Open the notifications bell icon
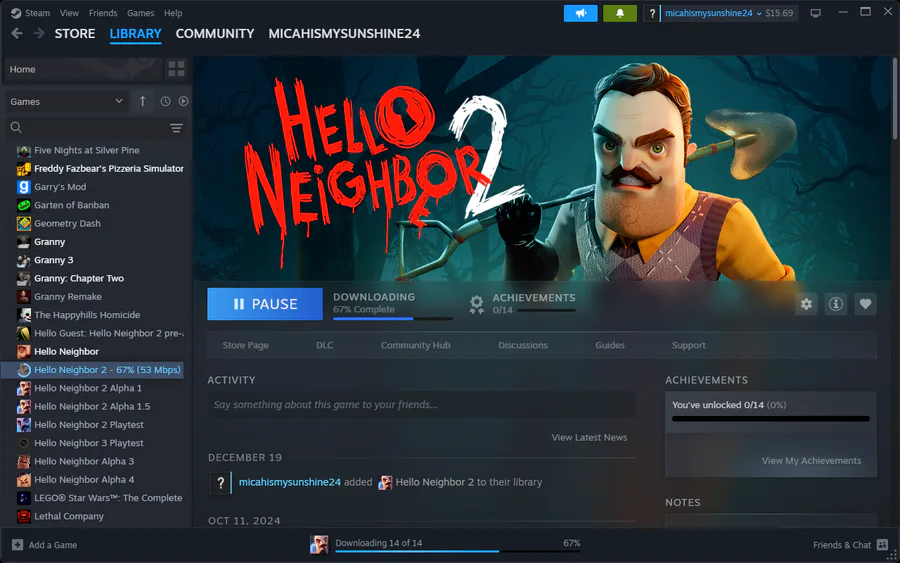Viewport: 900px width, 563px height. (620, 13)
